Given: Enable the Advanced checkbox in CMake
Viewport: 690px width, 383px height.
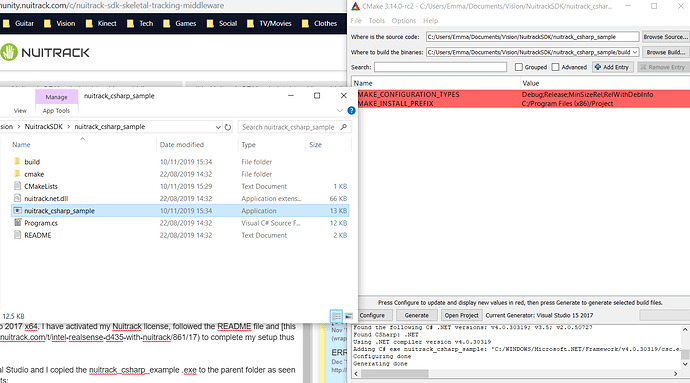Looking at the screenshot, I should click(x=555, y=67).
